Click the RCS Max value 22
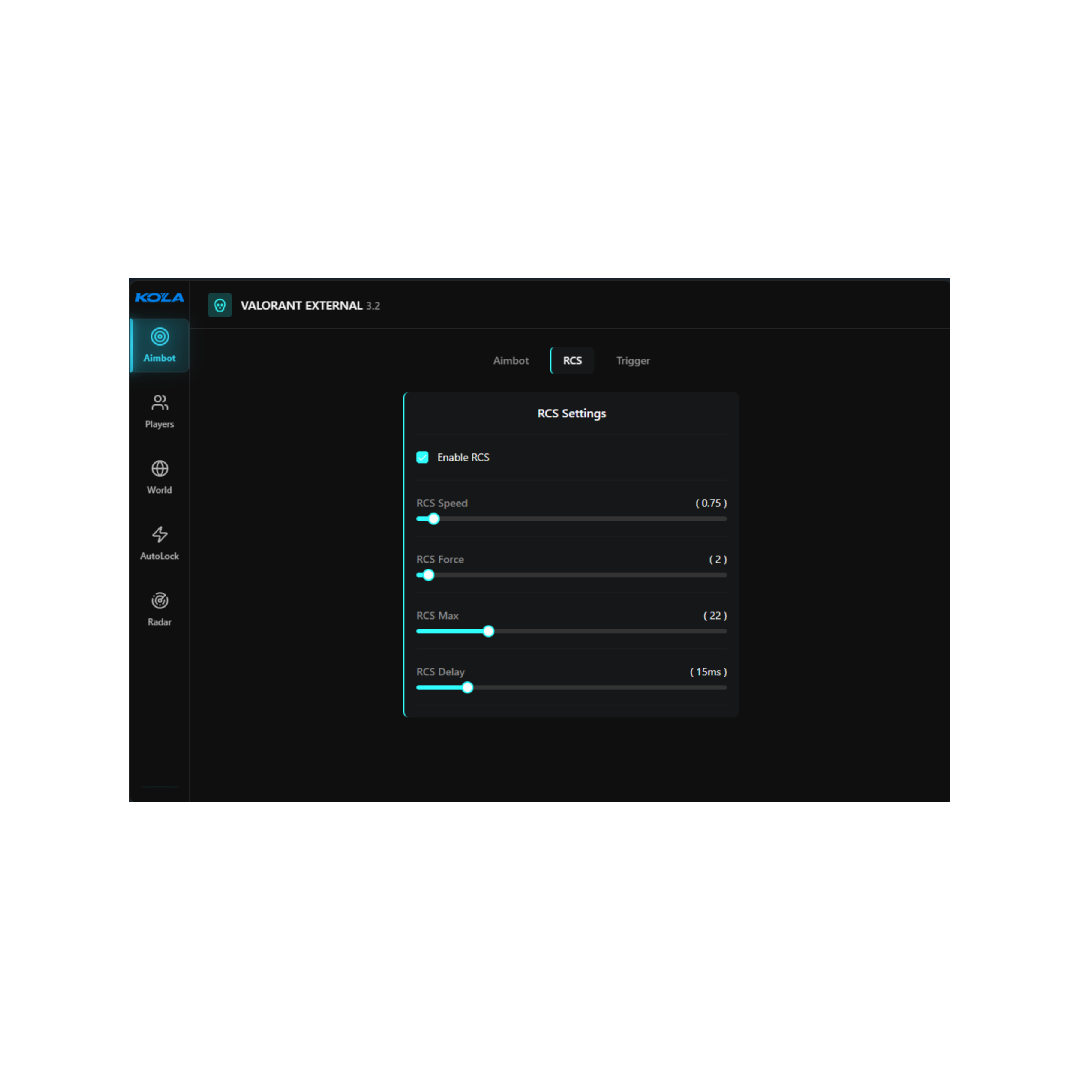1080x1080 pixels. 715,616
